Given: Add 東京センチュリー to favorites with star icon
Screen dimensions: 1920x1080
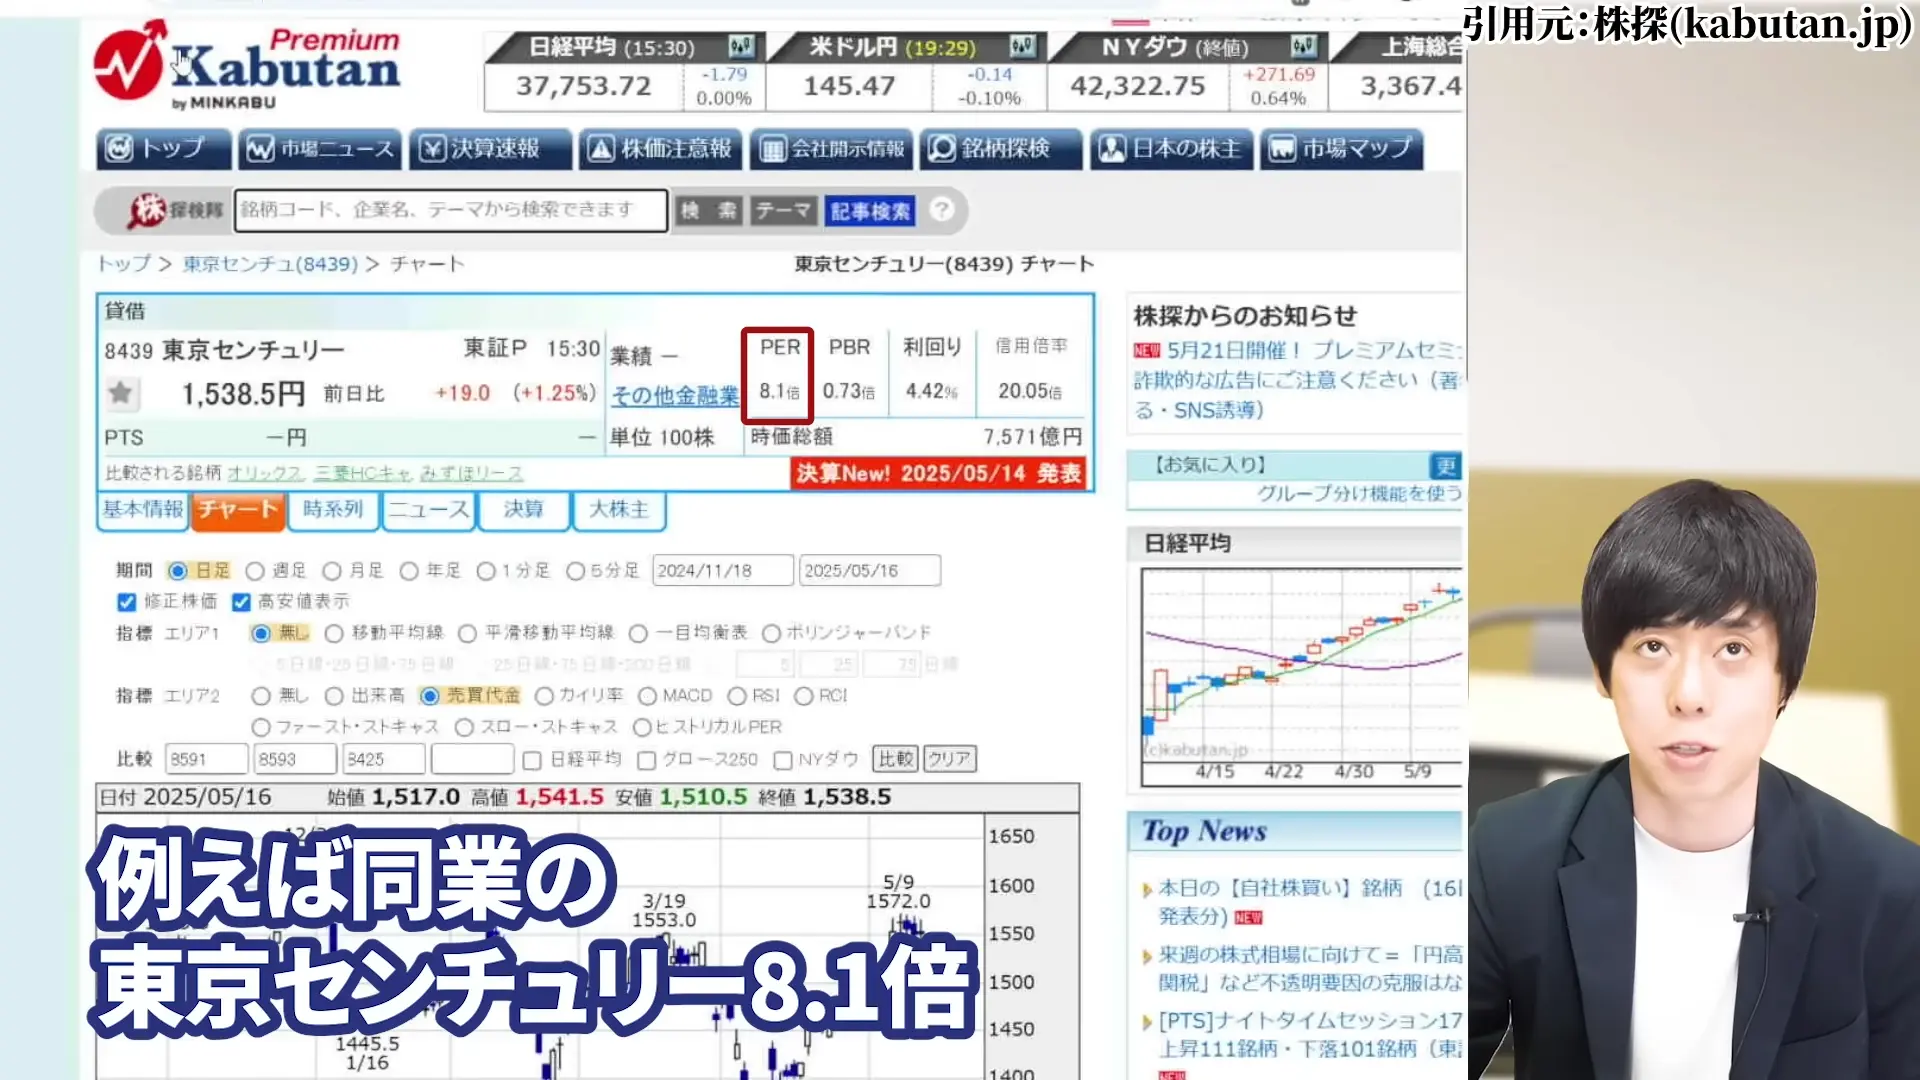Looking at the screenshot, I should pyautogui.click(x=121, y=393).
